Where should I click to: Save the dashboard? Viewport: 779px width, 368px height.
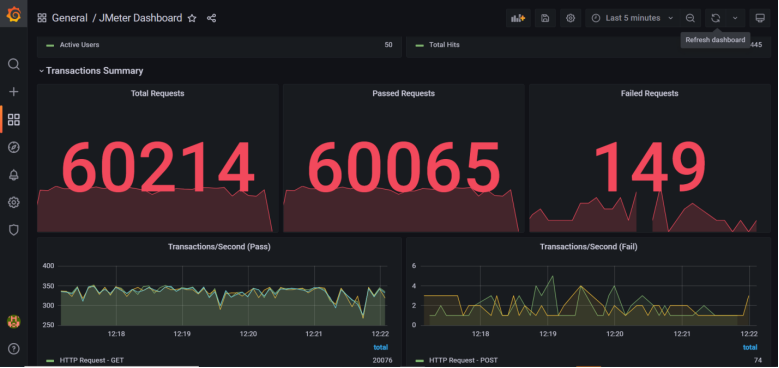545,18
